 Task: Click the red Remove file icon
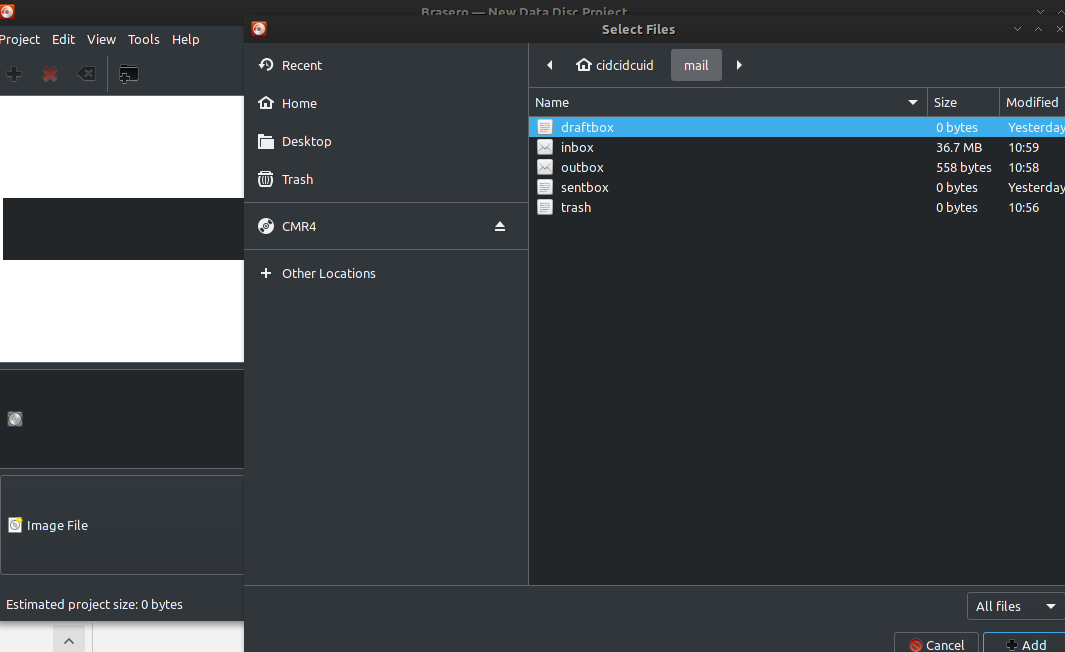[50, 73]
